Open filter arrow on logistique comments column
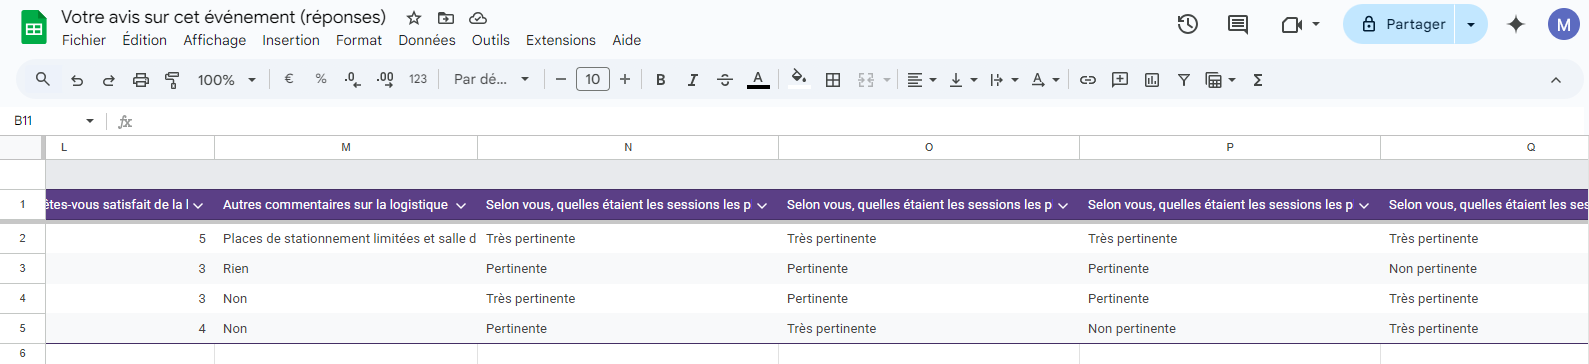The image size is (1589, 364). pos(461,205)
